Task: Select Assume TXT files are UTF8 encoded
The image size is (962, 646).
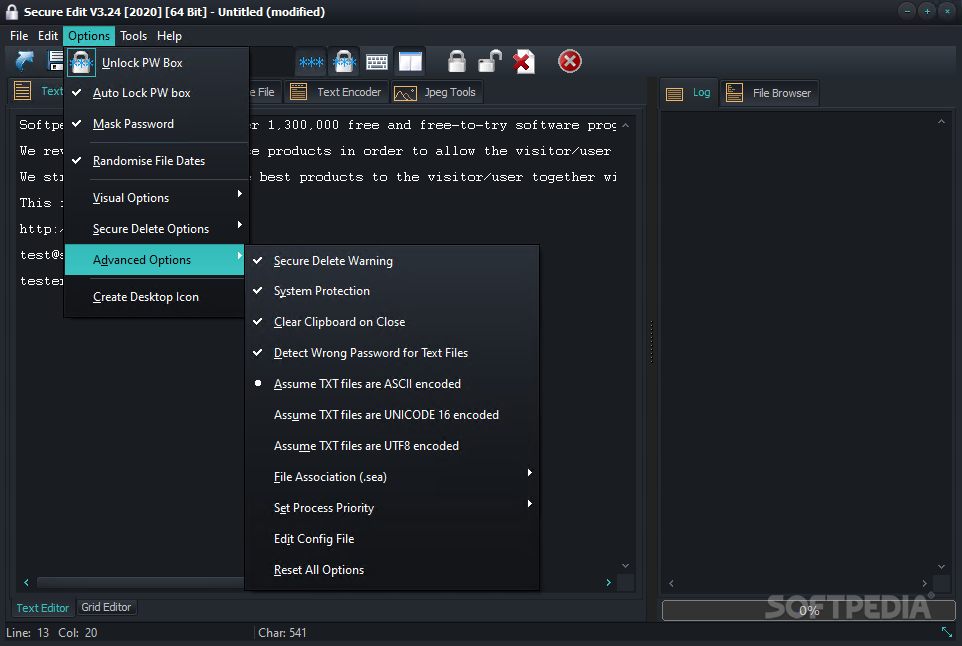Action: click(391, 446)
